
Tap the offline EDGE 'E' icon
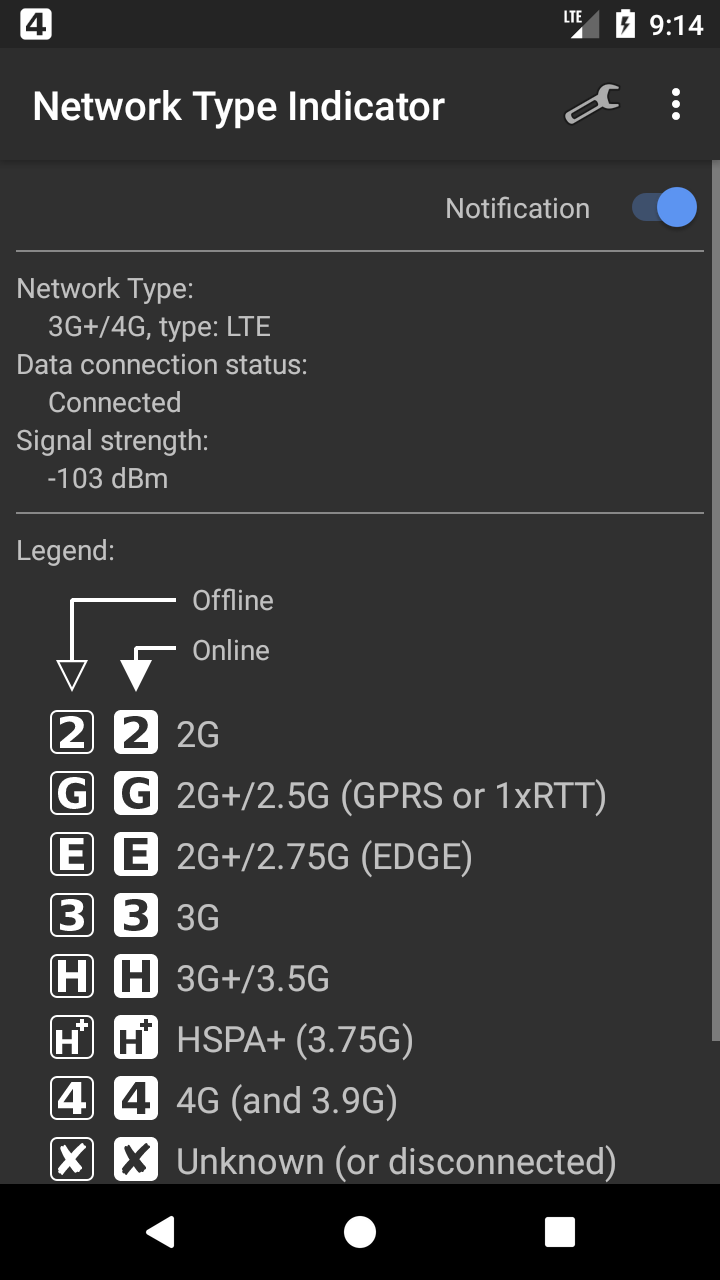(72, 856)
